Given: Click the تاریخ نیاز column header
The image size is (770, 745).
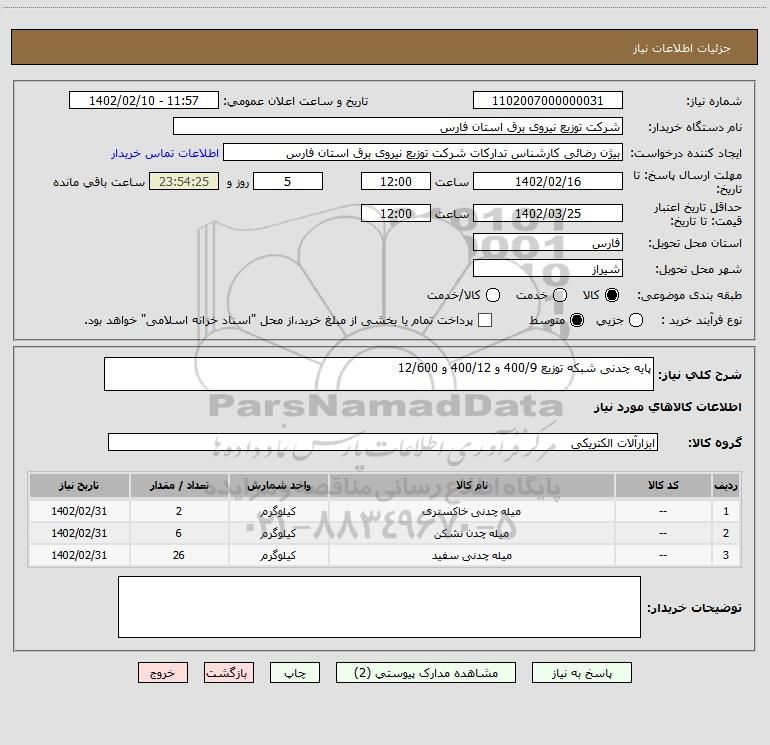Looking at the screenshot, I should click(79, 485).
